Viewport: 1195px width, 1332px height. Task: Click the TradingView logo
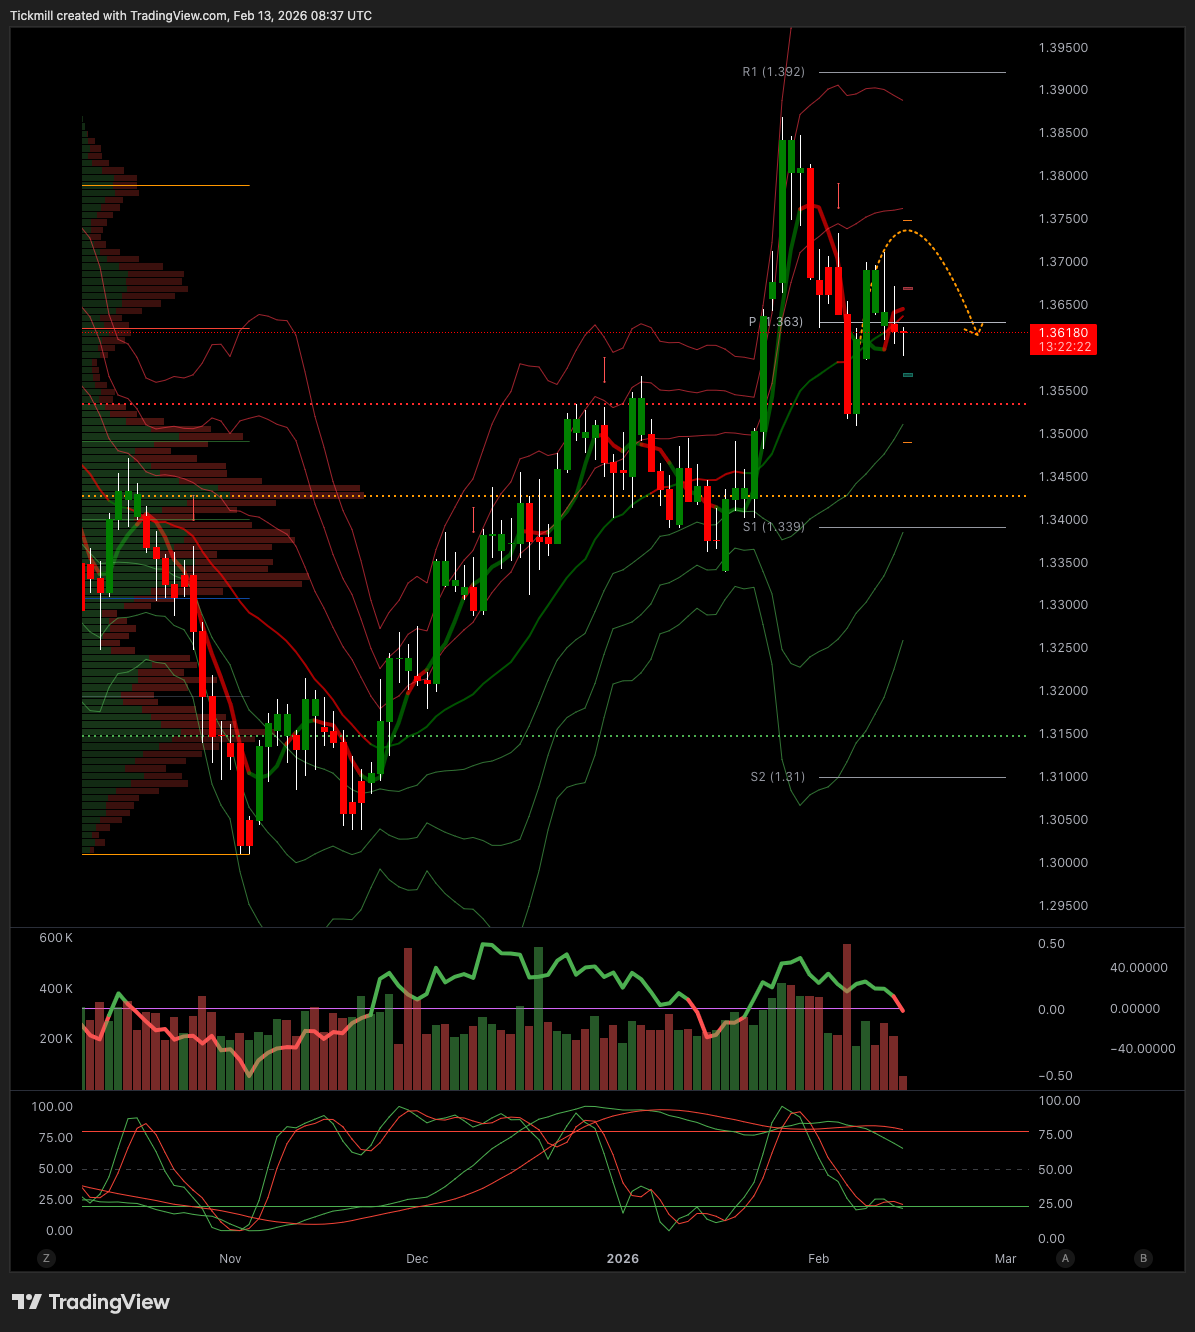pyautogui.click(x=91, y=1302)
